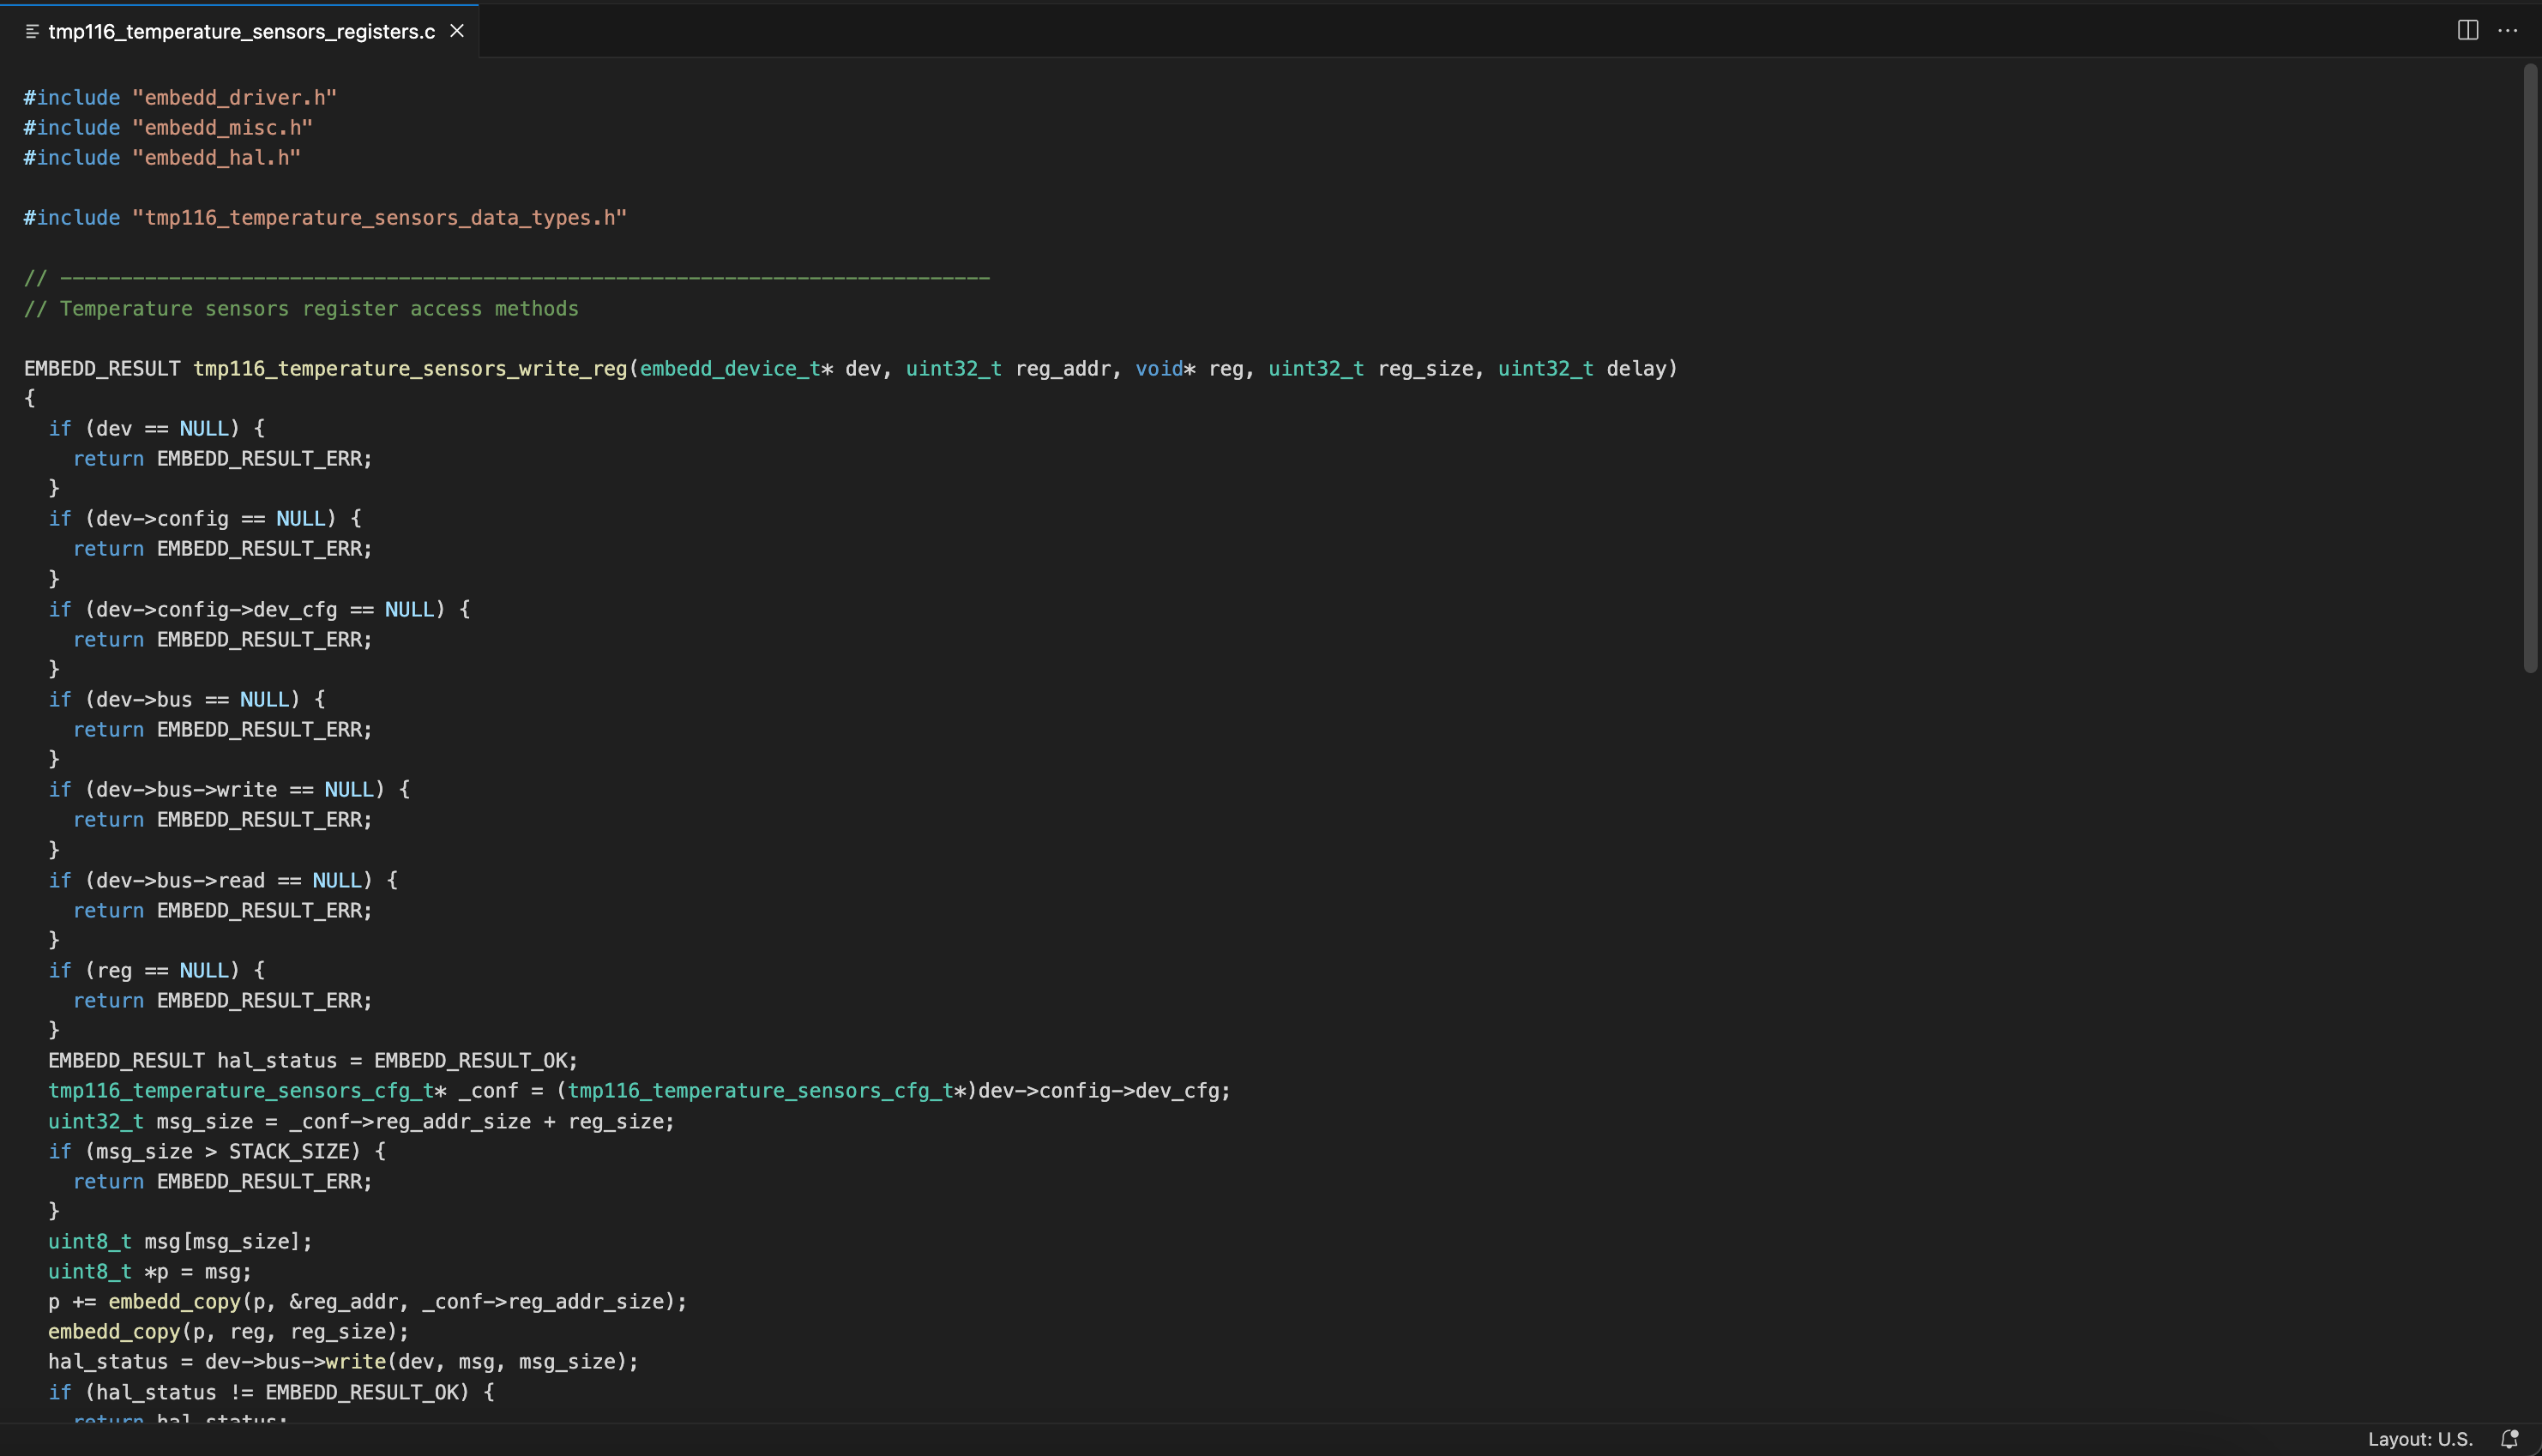Screen dimensions: 2542x1456
Task: Open the More Actions ellipsis menu
Action: [x=2507, y=30]
